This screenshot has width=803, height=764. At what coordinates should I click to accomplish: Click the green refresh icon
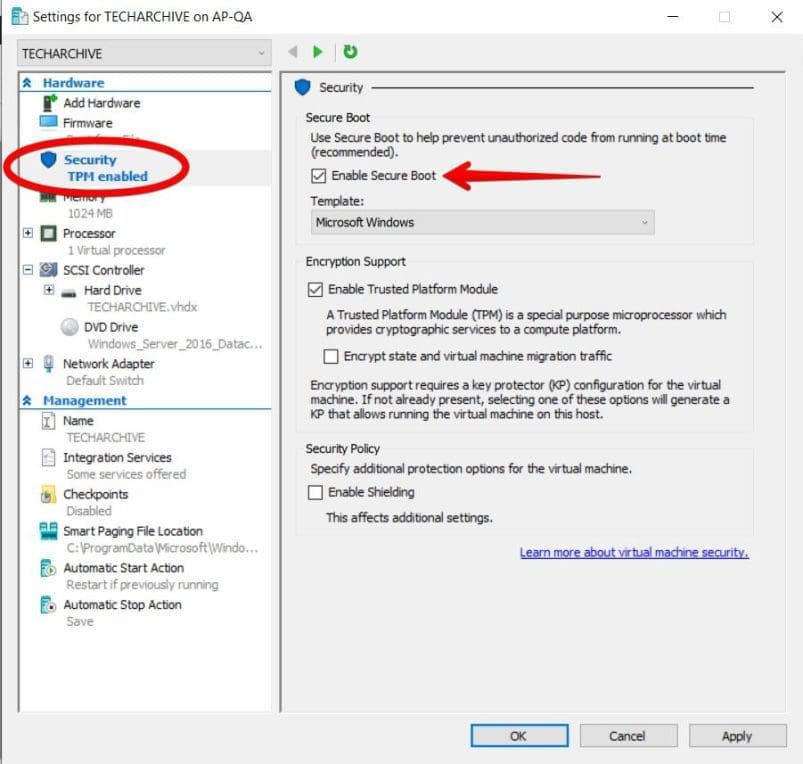pos(350,52)
